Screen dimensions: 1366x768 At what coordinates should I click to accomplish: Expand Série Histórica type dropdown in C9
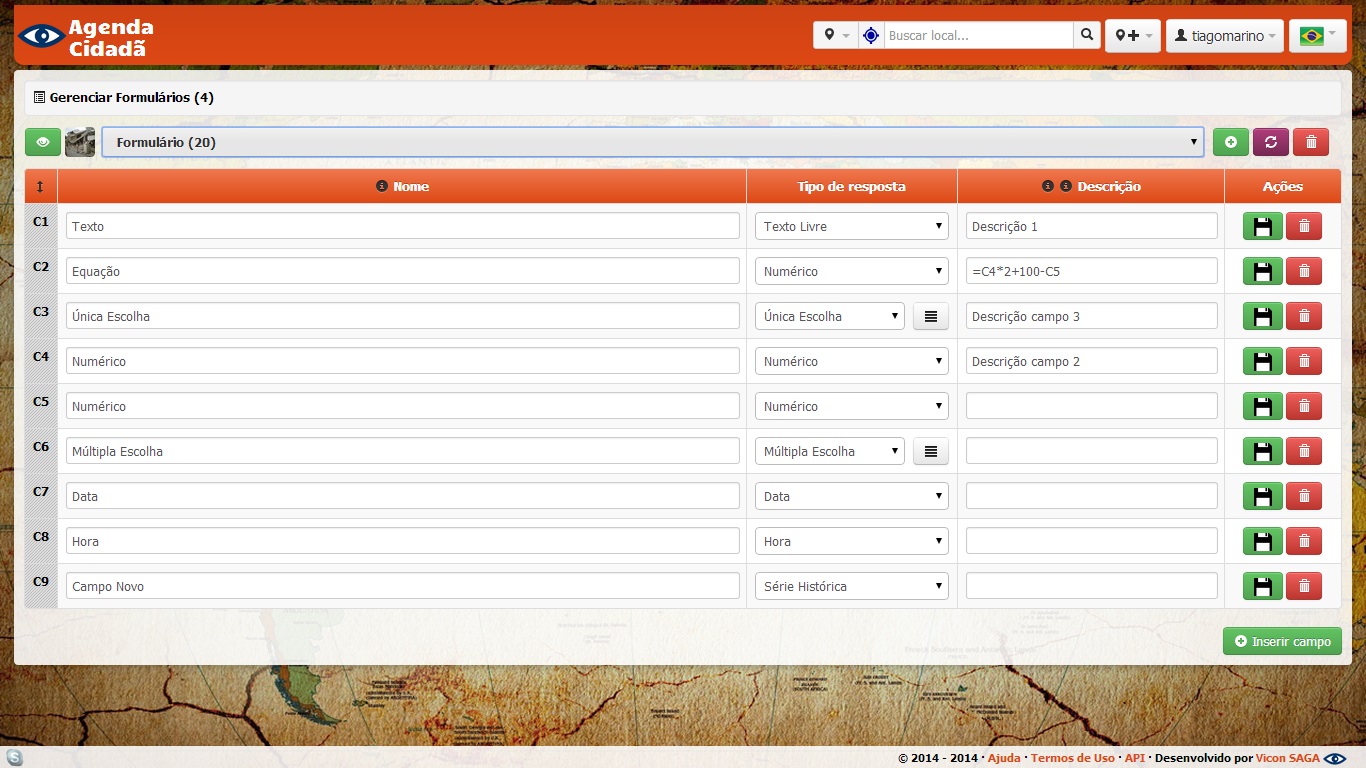[x=851, y=586]
